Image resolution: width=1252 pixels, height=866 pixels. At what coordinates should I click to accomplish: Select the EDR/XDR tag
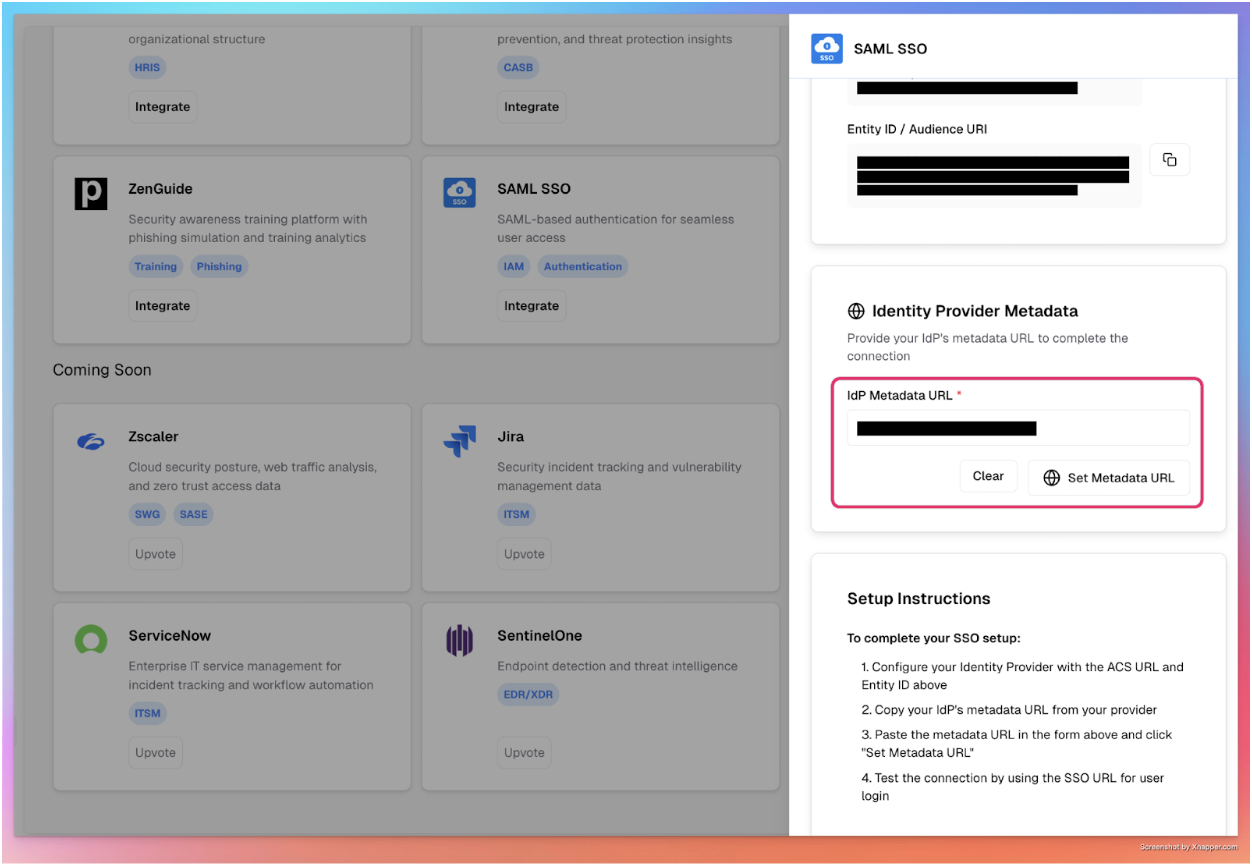pyautogui.click(x=529, y=694)
